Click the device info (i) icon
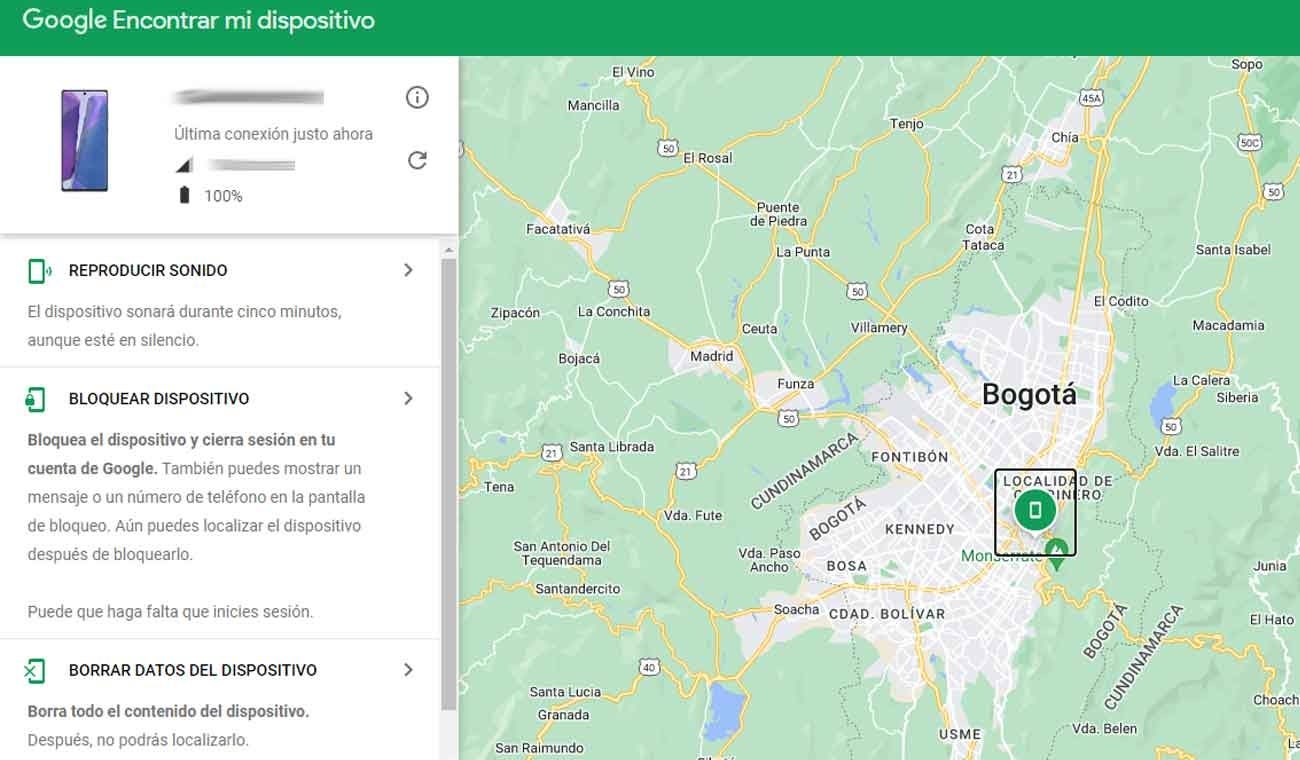 (x=417, y=97)
